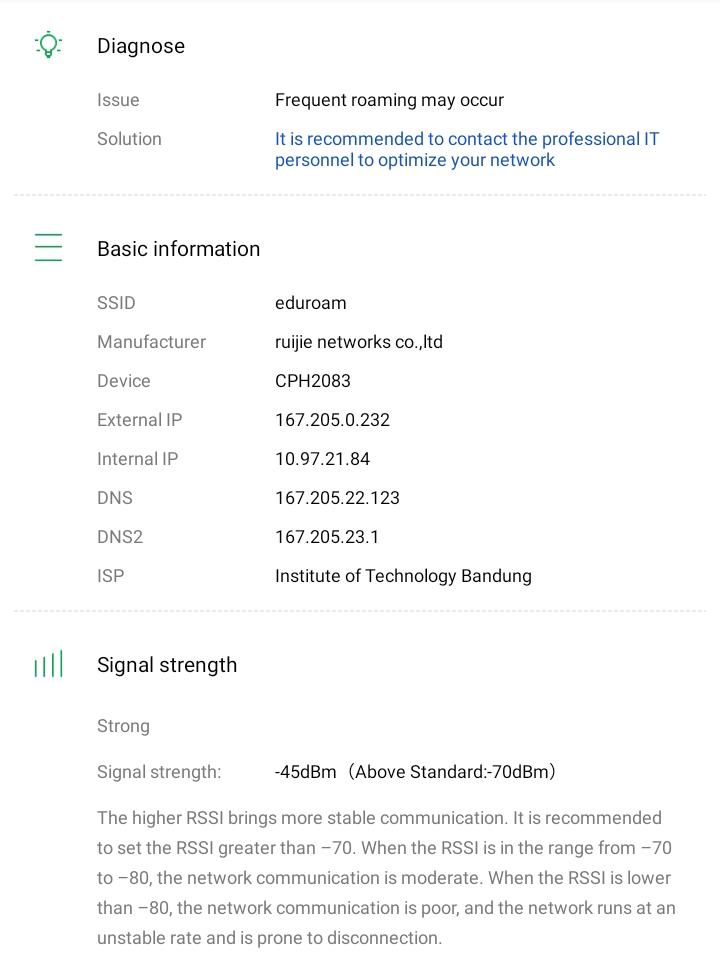Screen dimensions: 720x976
Task: Tap the DNS value 167.205.22.123
Action: click(337, 498)
